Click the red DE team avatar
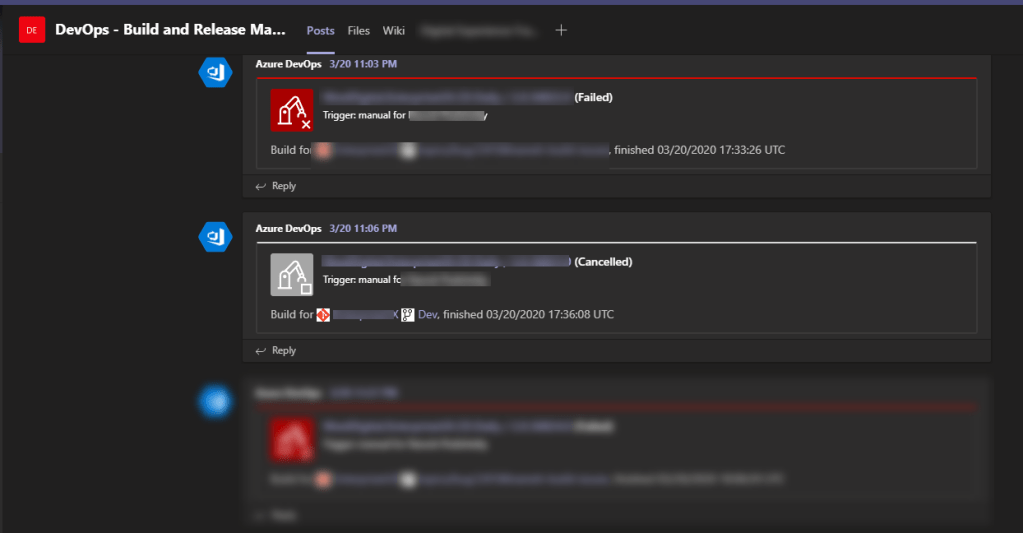Screen dimensions: 1023x533 pyautogui.click(x=32, y=31)
